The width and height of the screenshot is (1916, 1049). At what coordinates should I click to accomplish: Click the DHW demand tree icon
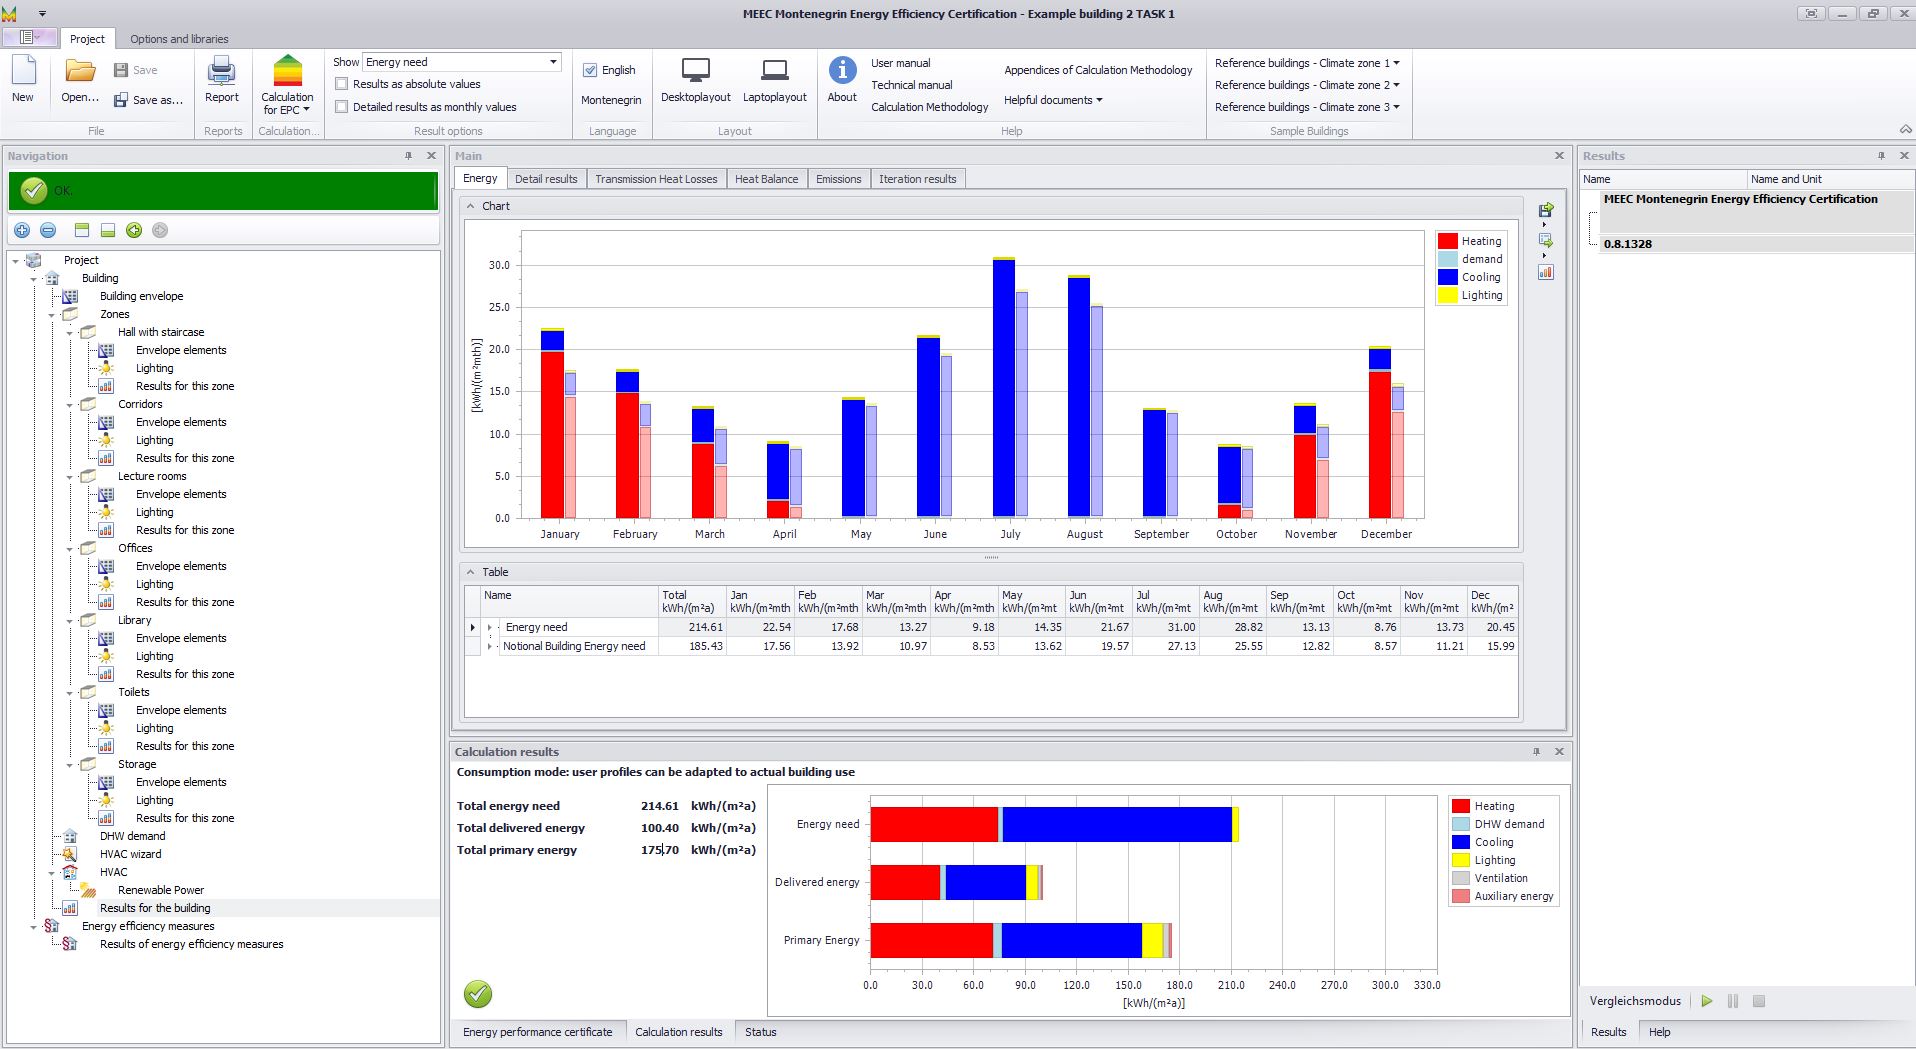tap(70, 836)
